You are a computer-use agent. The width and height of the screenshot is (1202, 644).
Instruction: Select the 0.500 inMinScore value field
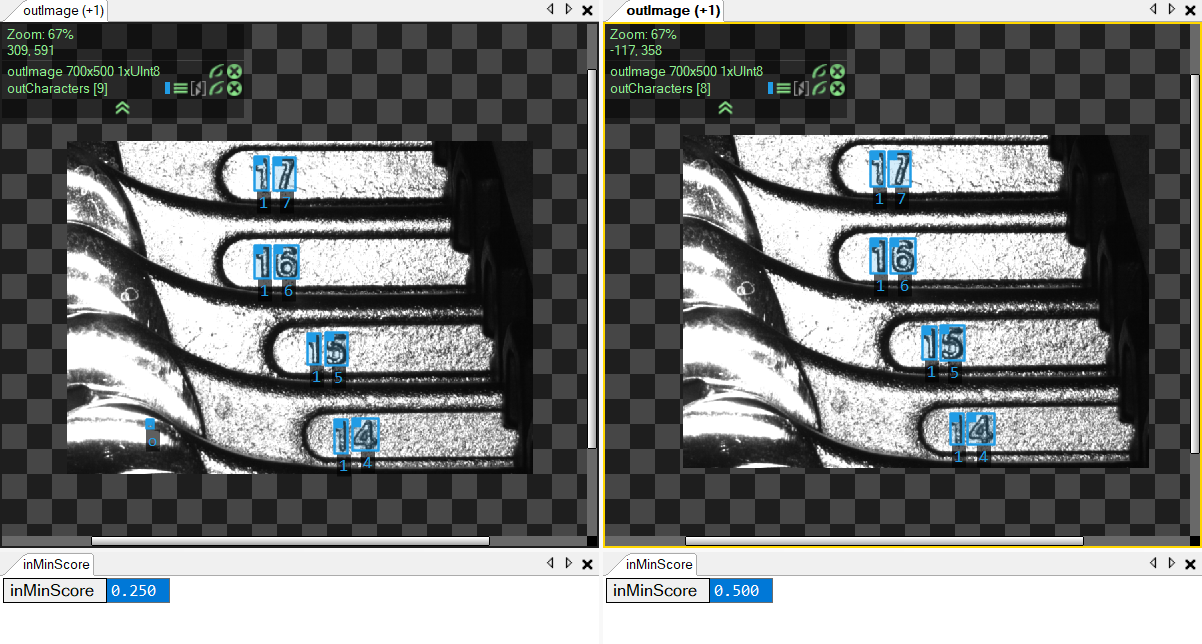pos(741,590)
